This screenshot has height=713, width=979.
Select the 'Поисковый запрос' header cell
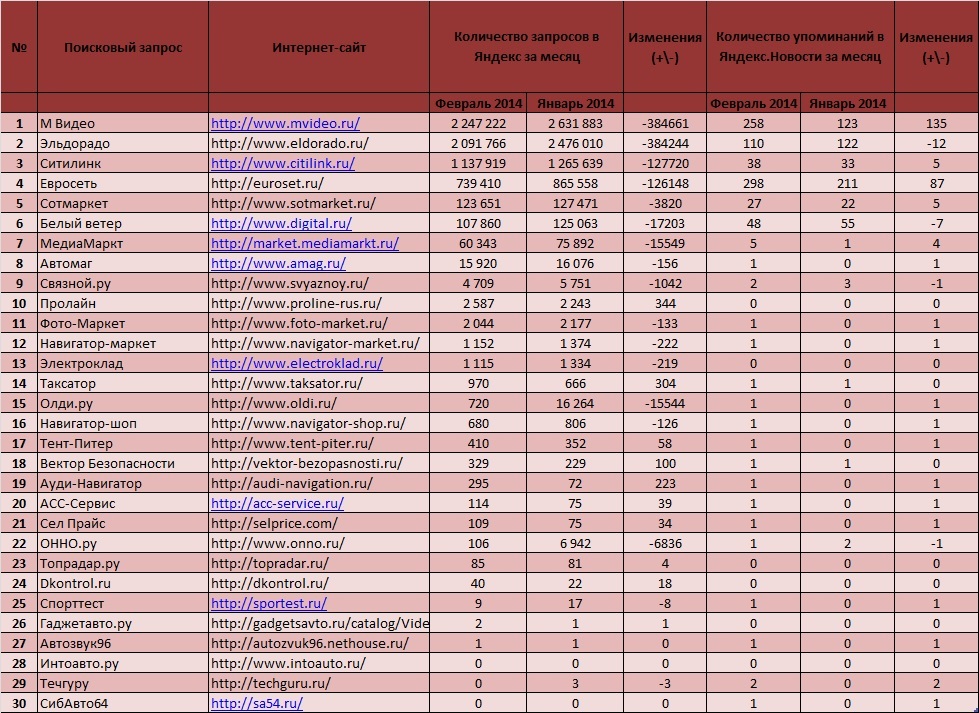123,47
